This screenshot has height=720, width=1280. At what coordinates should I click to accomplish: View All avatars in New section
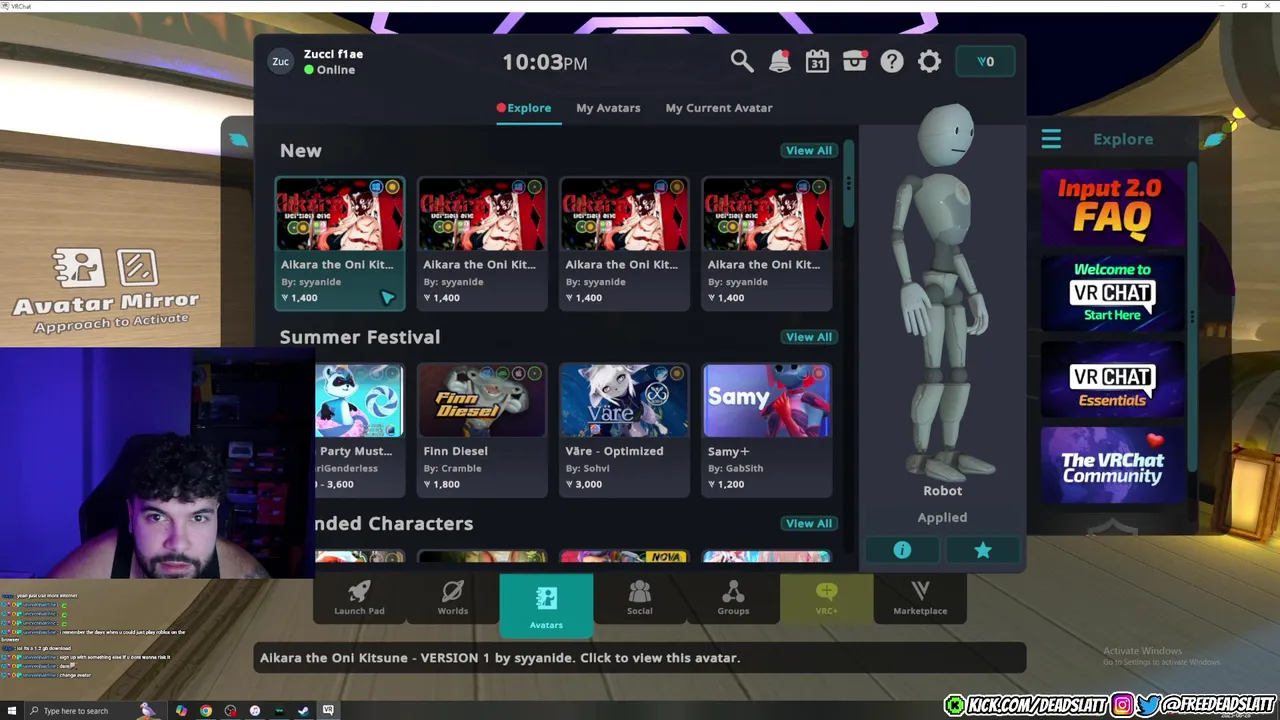(x=808, y=151)
